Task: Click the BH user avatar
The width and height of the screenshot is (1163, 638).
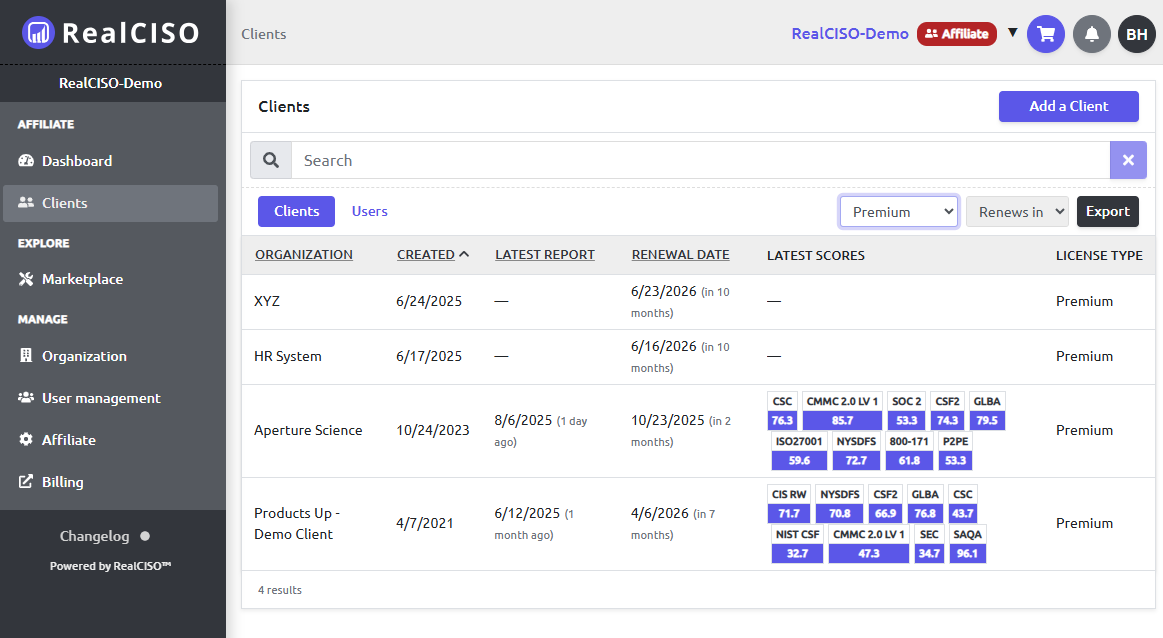Action: pyautogui.click(x=1137, y=34)
